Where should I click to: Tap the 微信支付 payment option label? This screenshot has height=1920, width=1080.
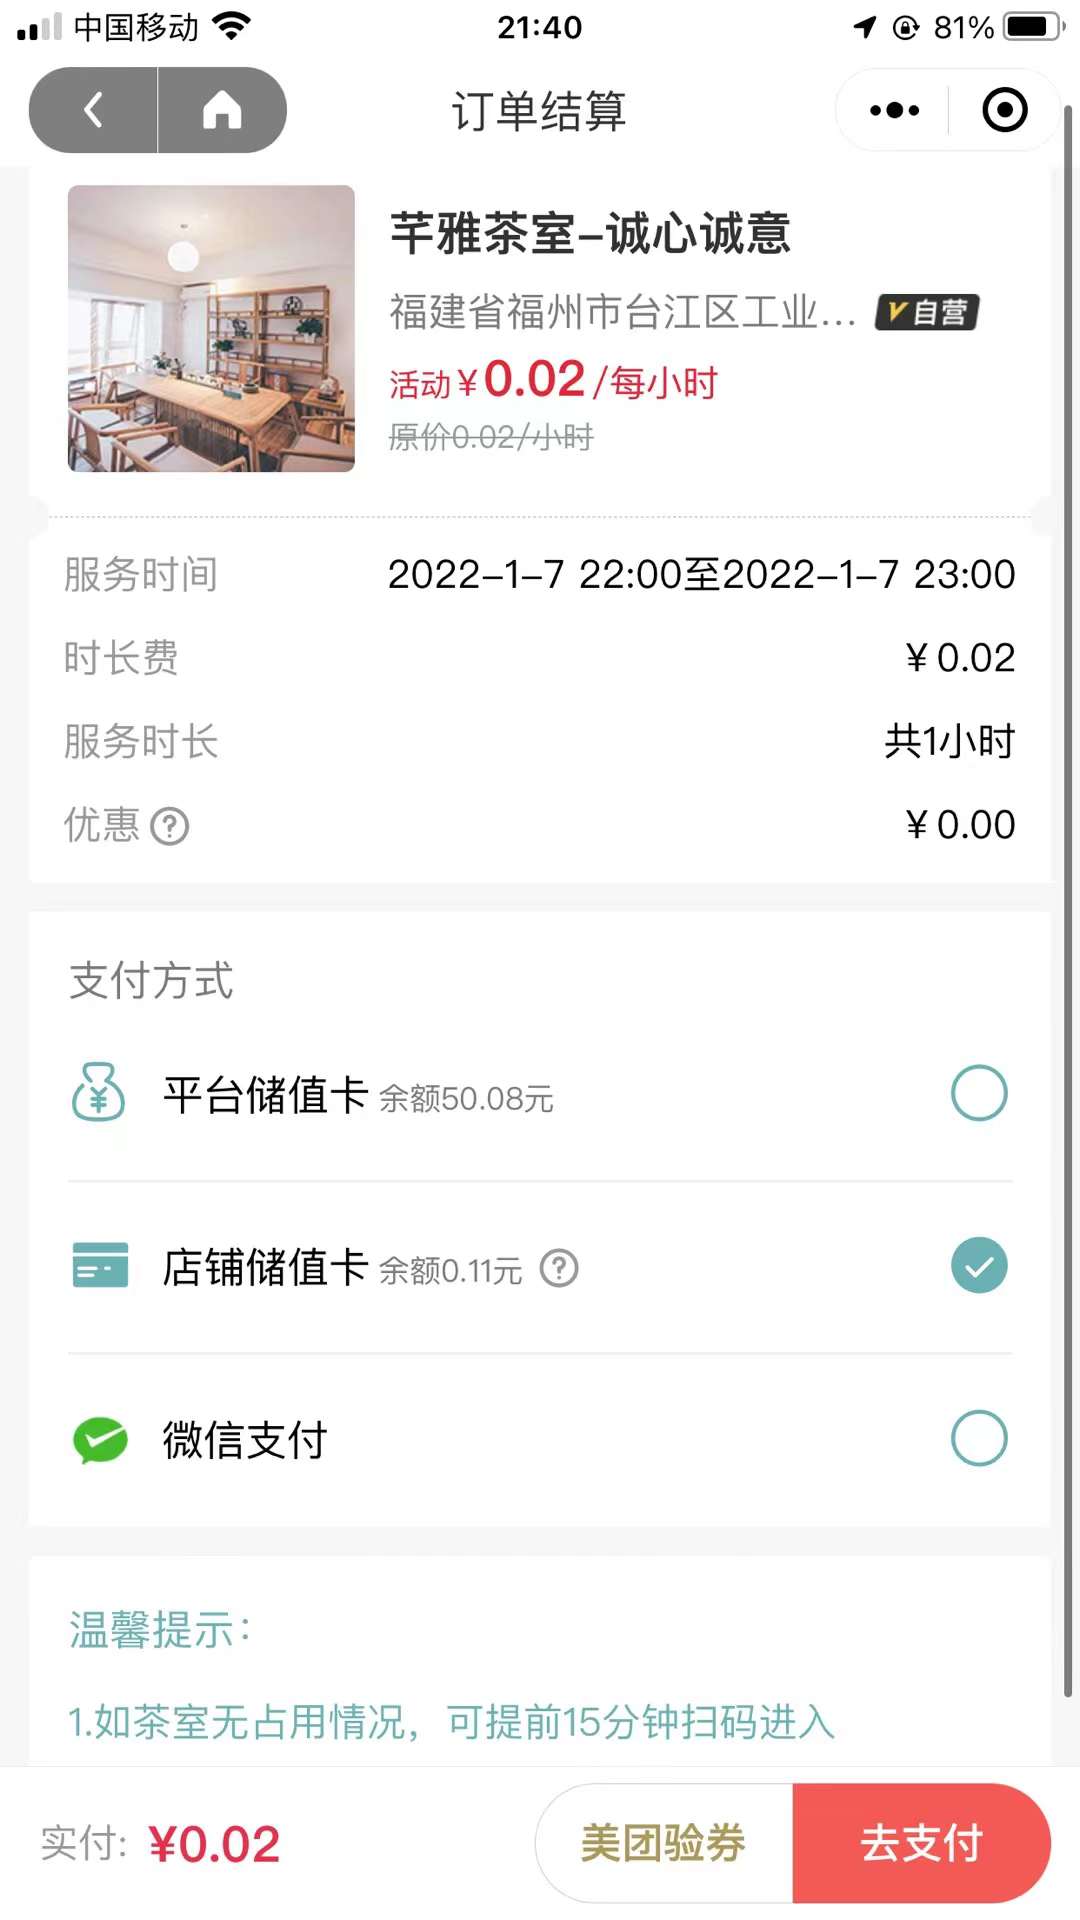click(245, 1440)
